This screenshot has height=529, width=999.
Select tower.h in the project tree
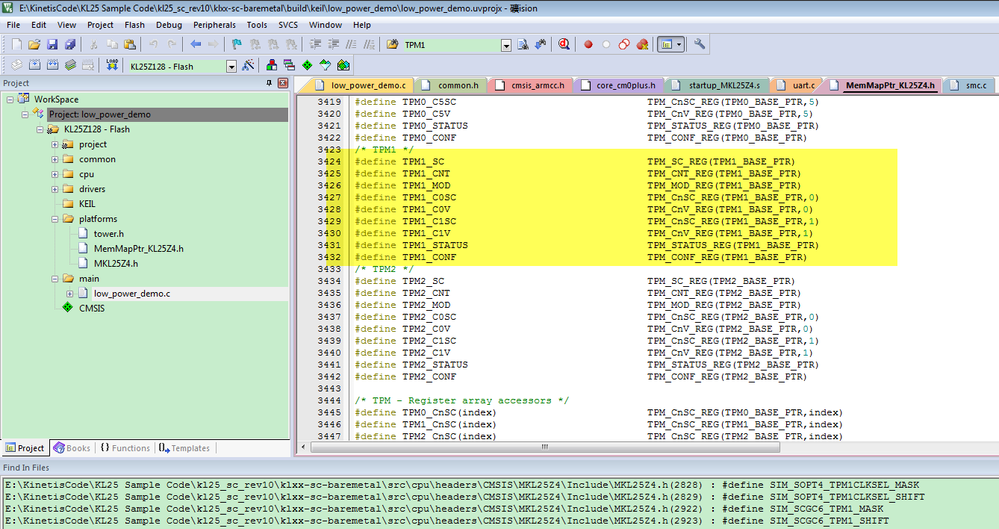pos(108,234)
